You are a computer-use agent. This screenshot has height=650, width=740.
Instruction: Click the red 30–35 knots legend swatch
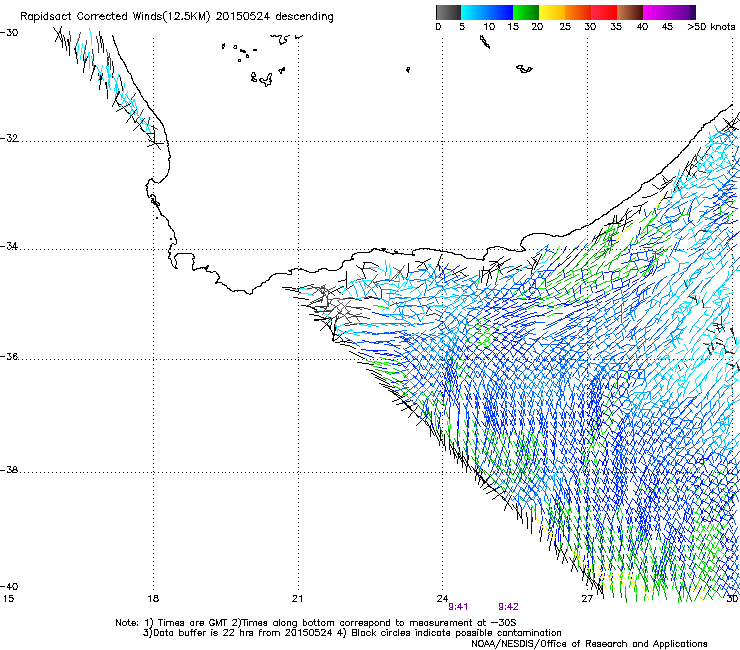pyautogui.click(x=604, y=12)
